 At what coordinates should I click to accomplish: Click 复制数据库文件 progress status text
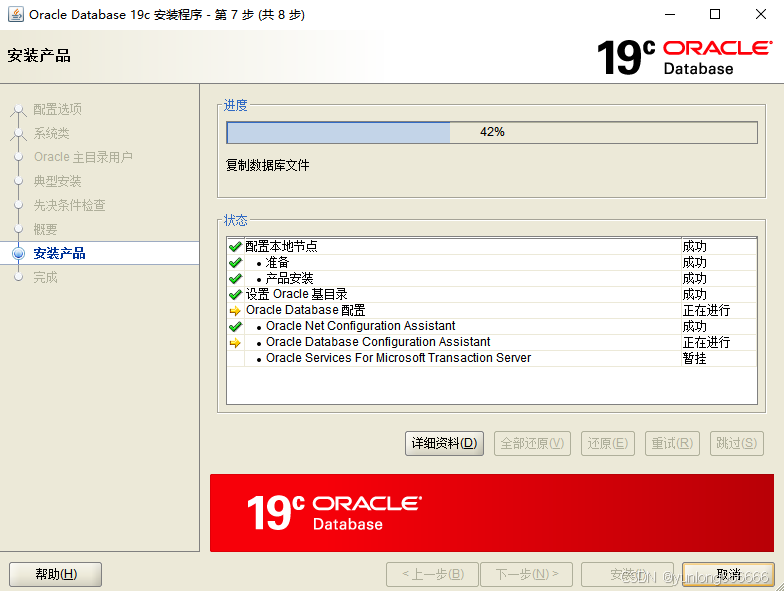(x=268, y=165)
